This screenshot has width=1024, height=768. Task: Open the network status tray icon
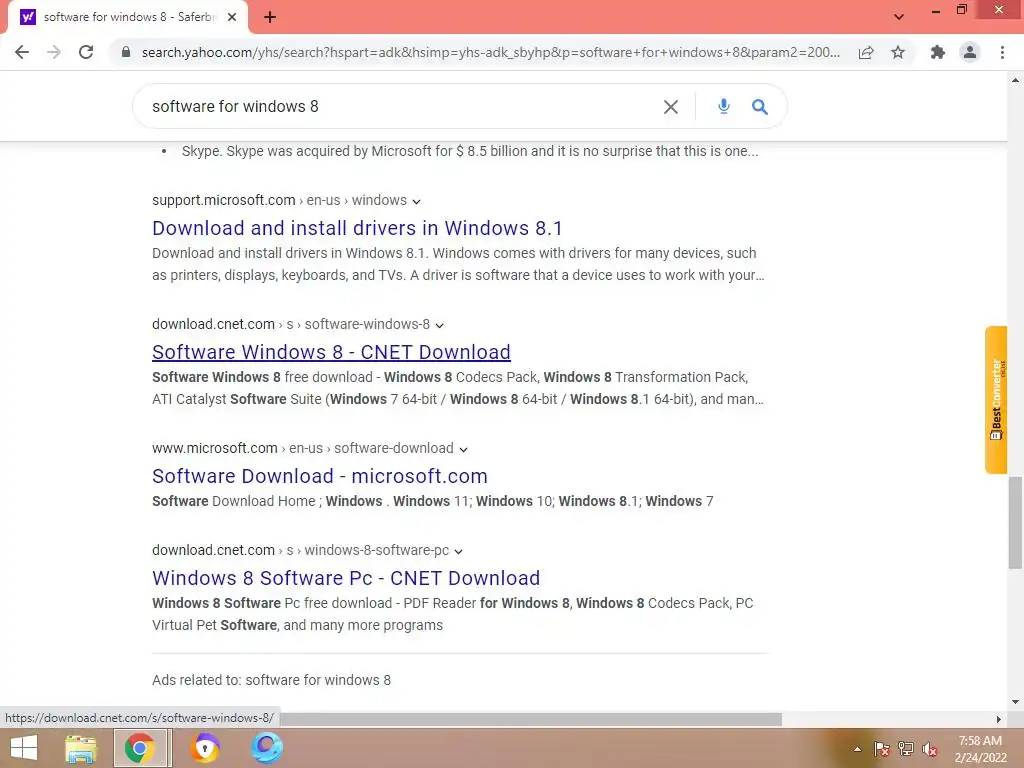click(906, 749)
